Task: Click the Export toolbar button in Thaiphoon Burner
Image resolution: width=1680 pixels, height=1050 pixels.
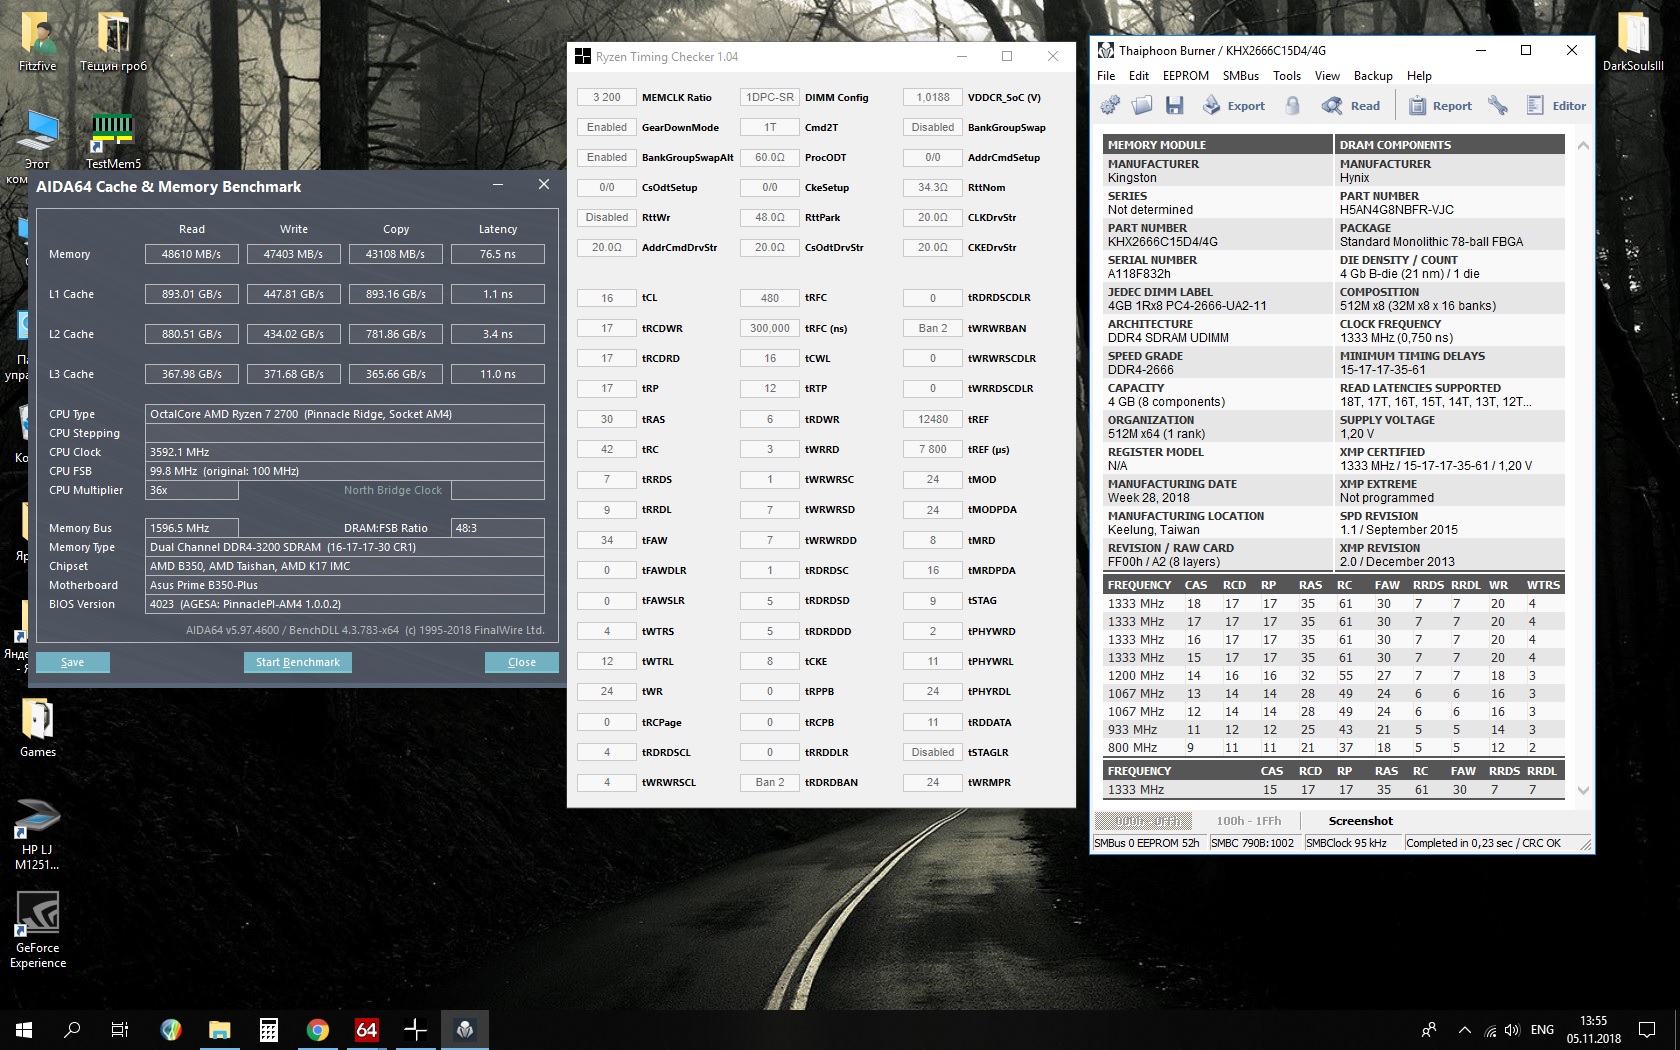Action: coord(1234,106)
